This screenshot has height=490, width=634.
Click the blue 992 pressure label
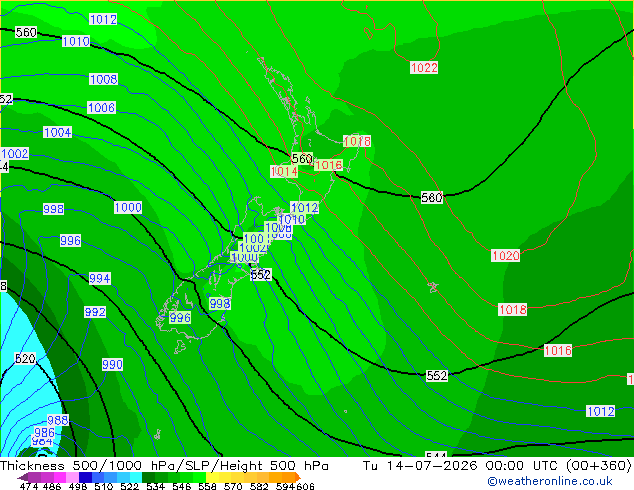click(x=95, y=312)
